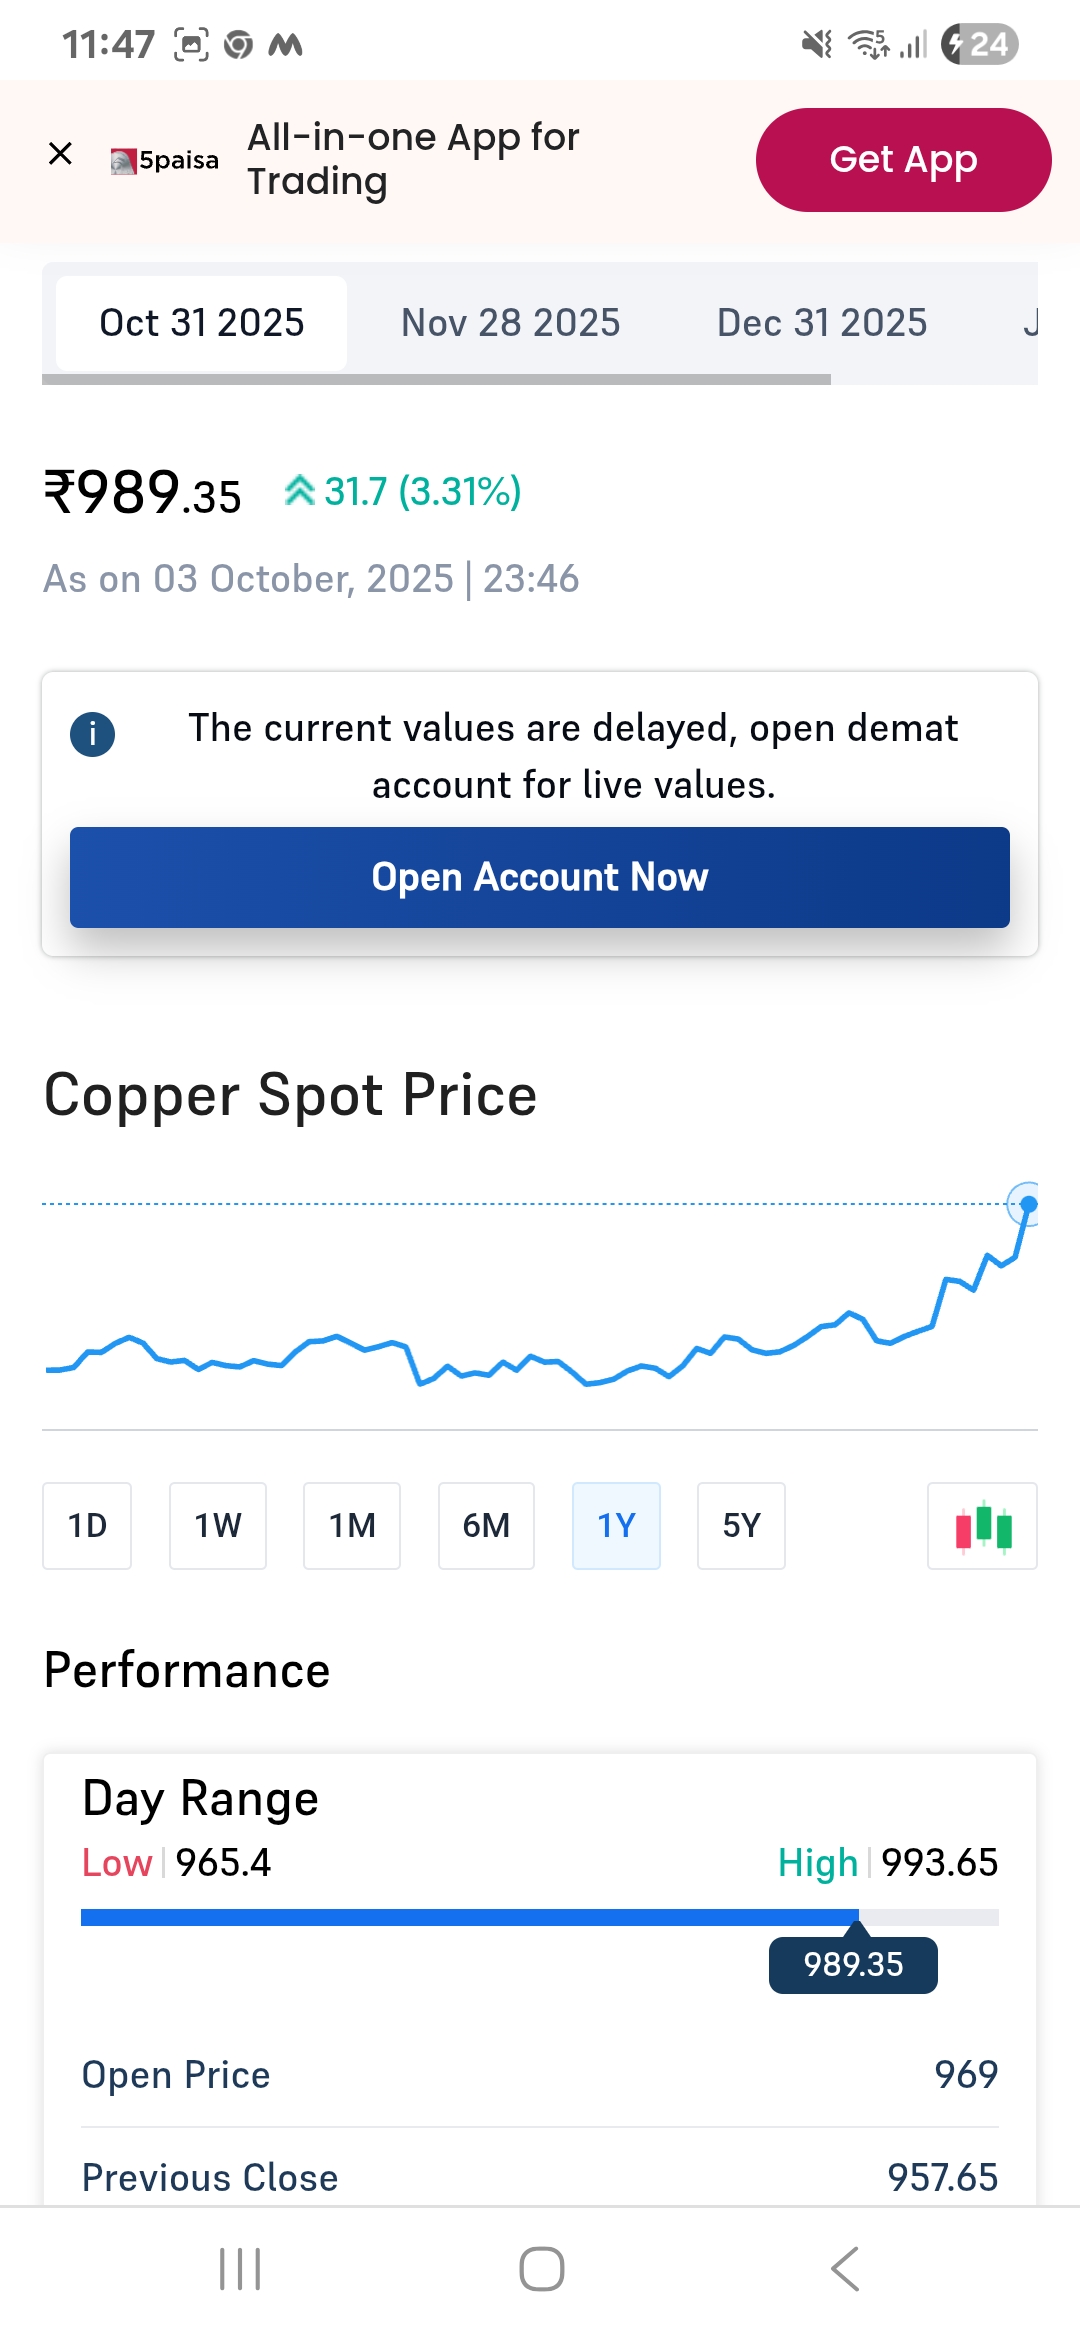The image size is (1080, 2340).
Task: Tap the green up-arrow price change icon
Action: tap(299, 491)
